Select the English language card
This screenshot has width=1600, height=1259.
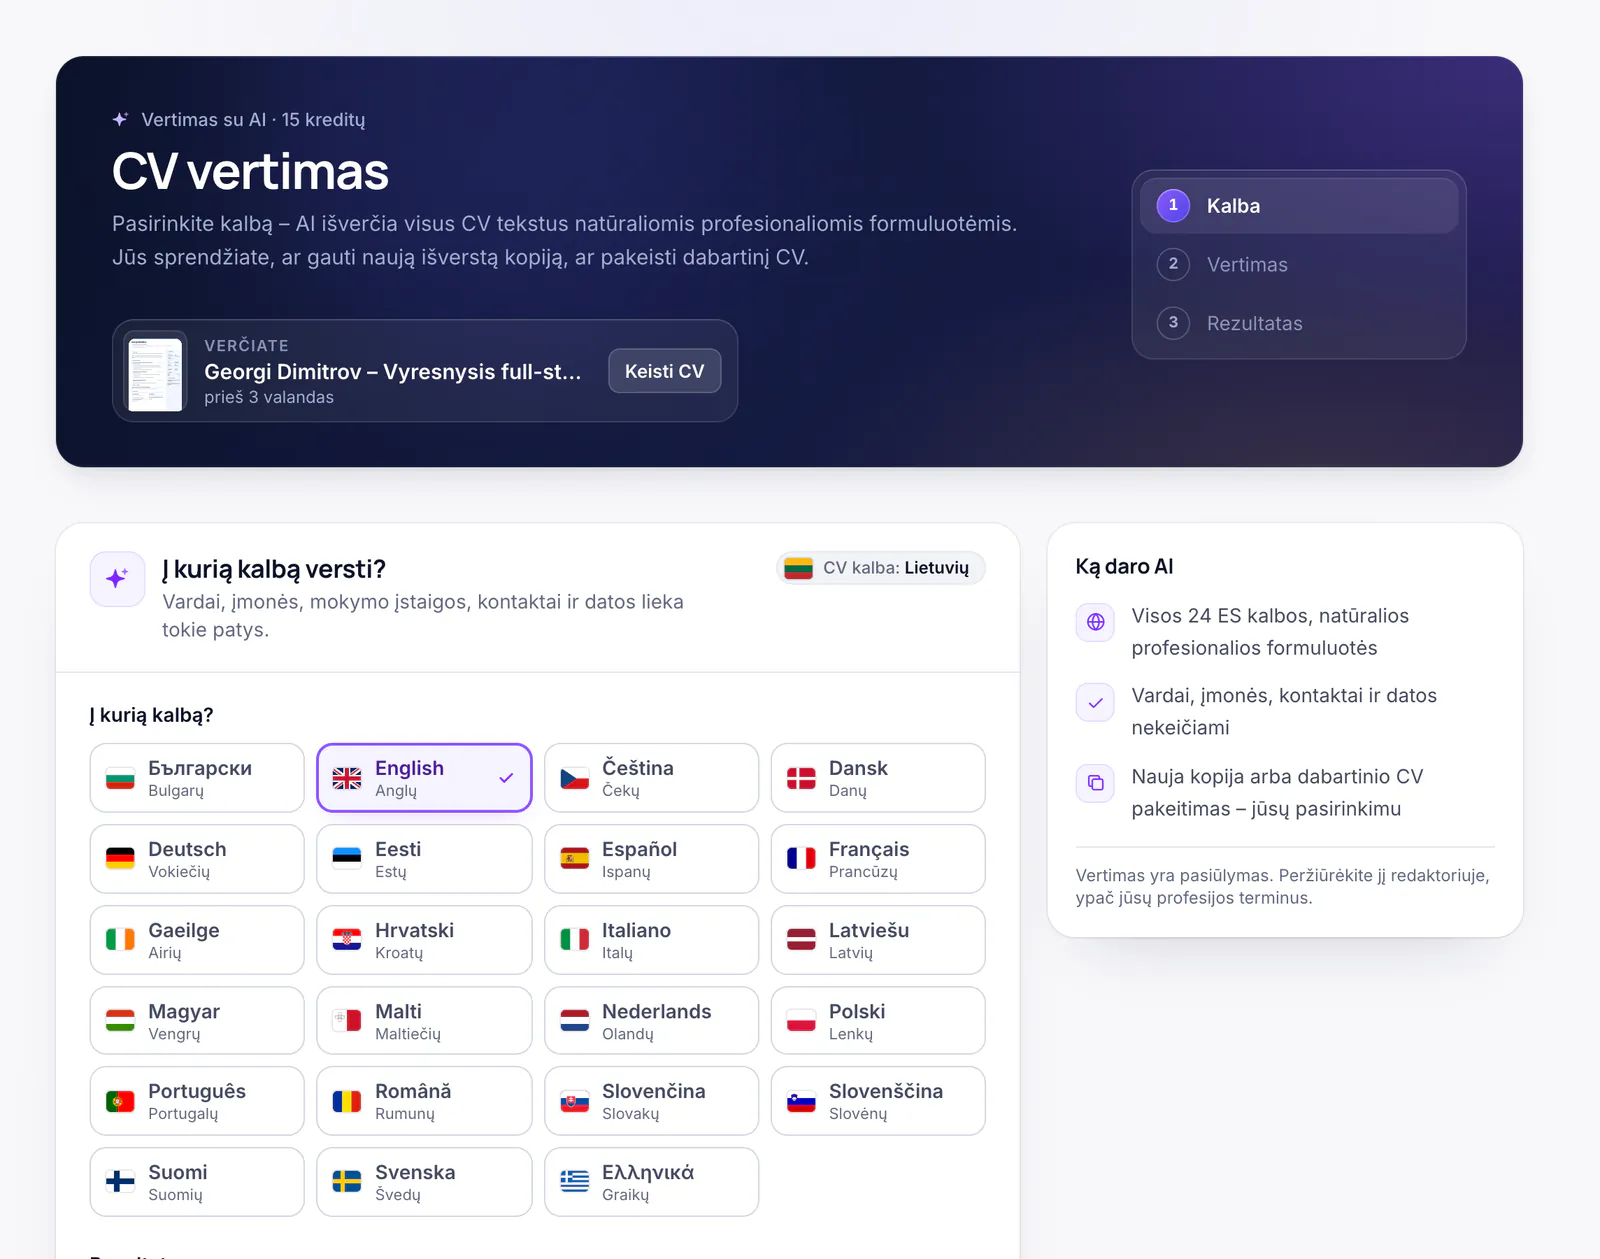(x=424, y=778)
